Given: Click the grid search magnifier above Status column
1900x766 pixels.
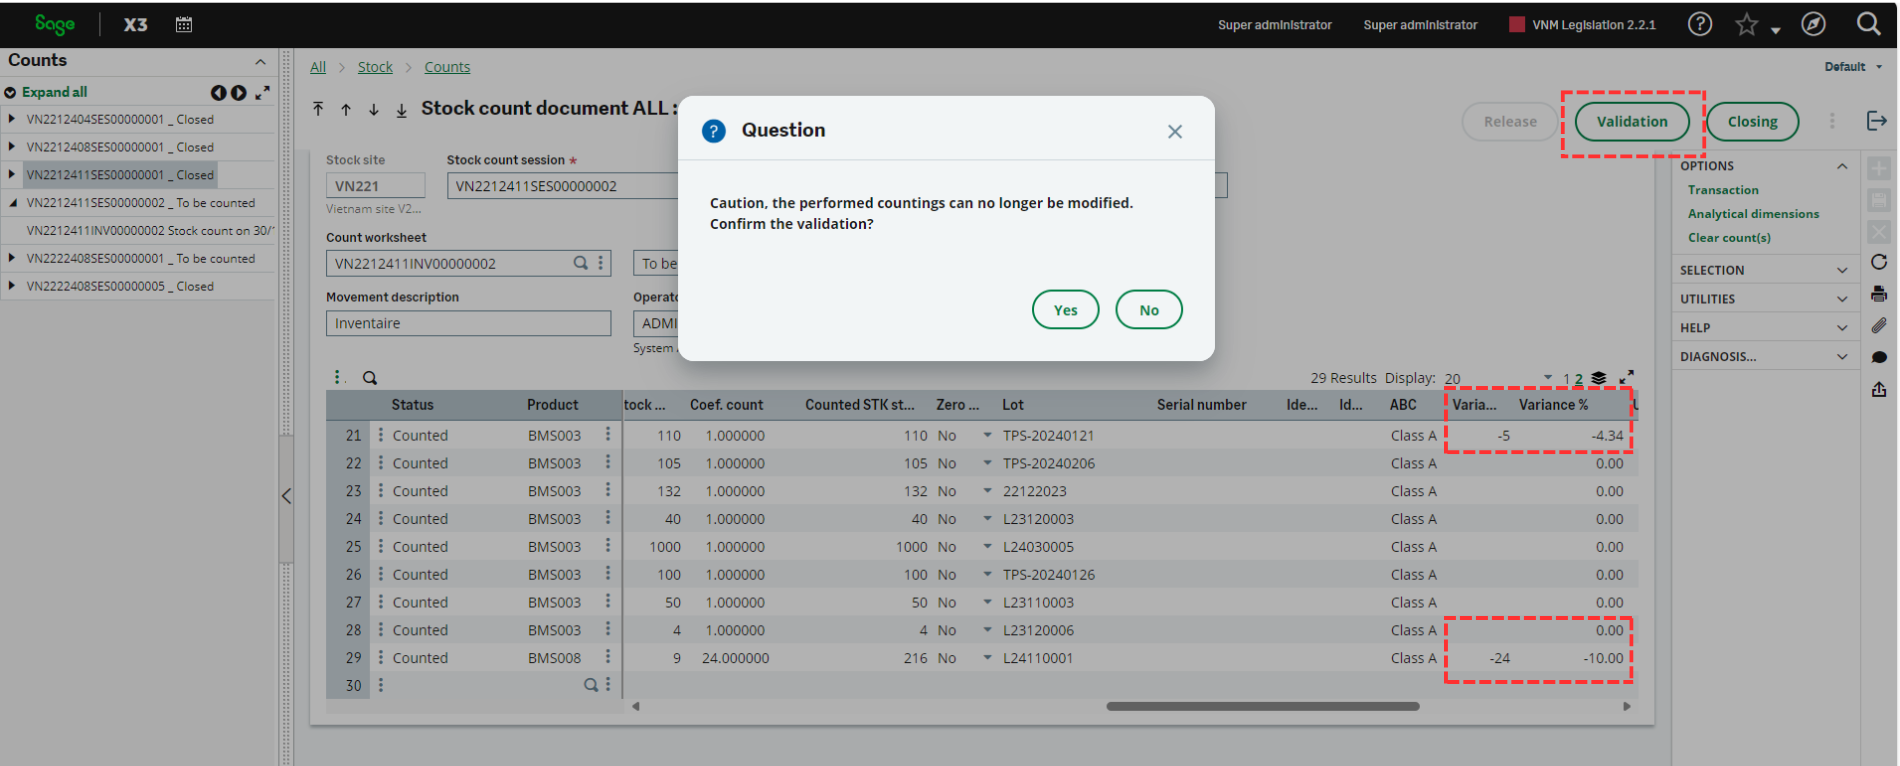Looking at the screenshot, I should point(370,378).
